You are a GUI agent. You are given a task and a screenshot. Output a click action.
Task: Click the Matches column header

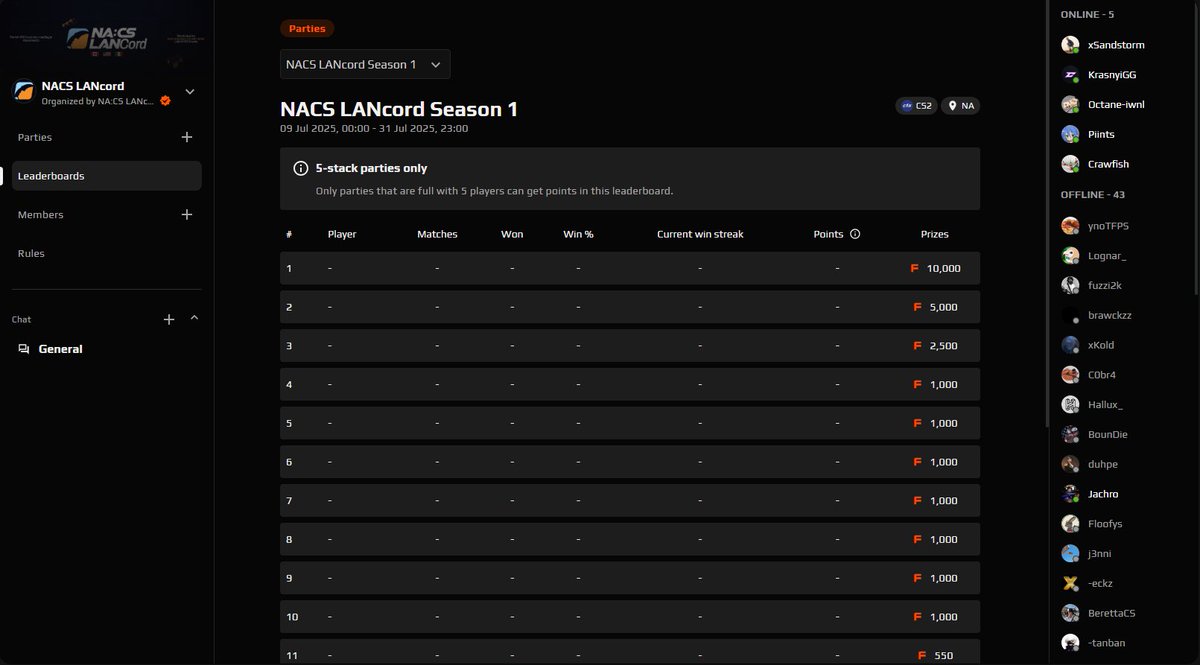pyautogui.click(x=437, y=234)
